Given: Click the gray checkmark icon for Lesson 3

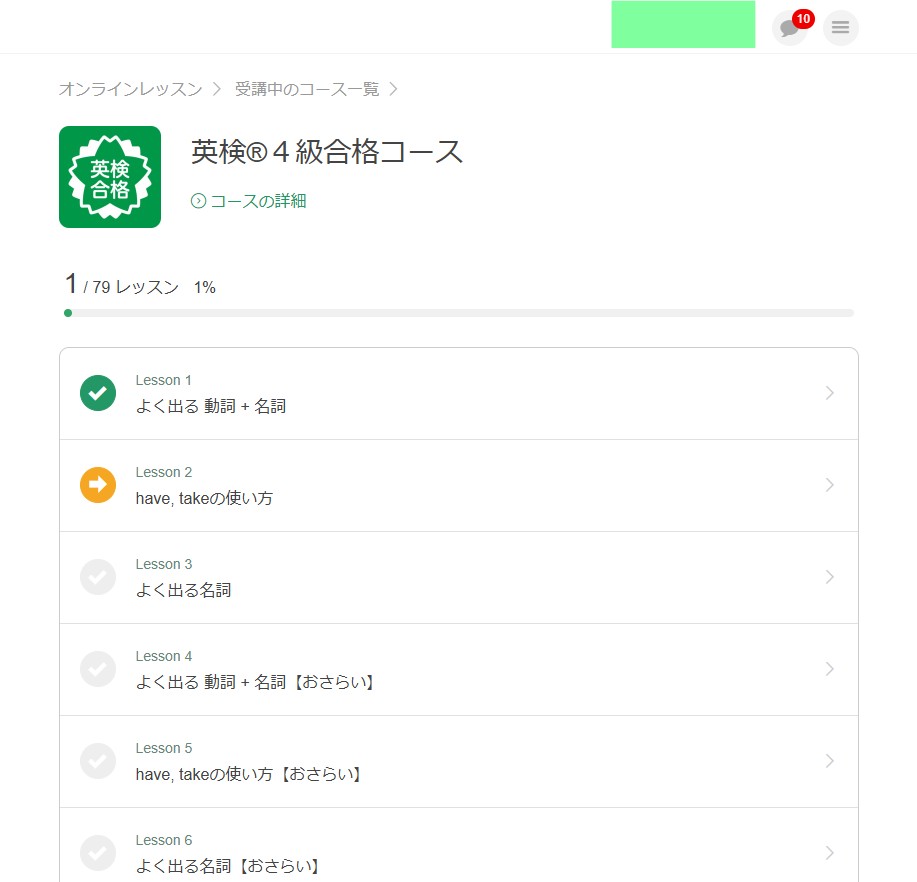Looking at the screenshot, I should (x=98, y=577).
